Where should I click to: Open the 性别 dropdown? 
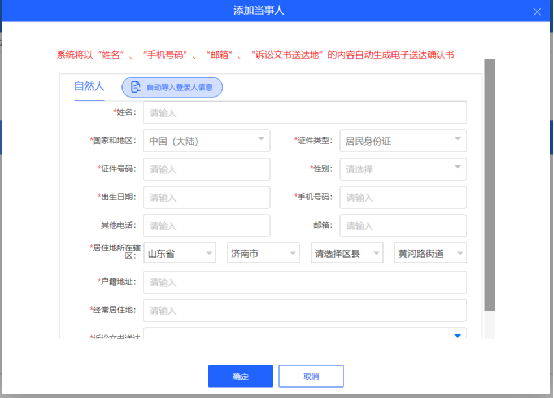(x=403, y=169)
